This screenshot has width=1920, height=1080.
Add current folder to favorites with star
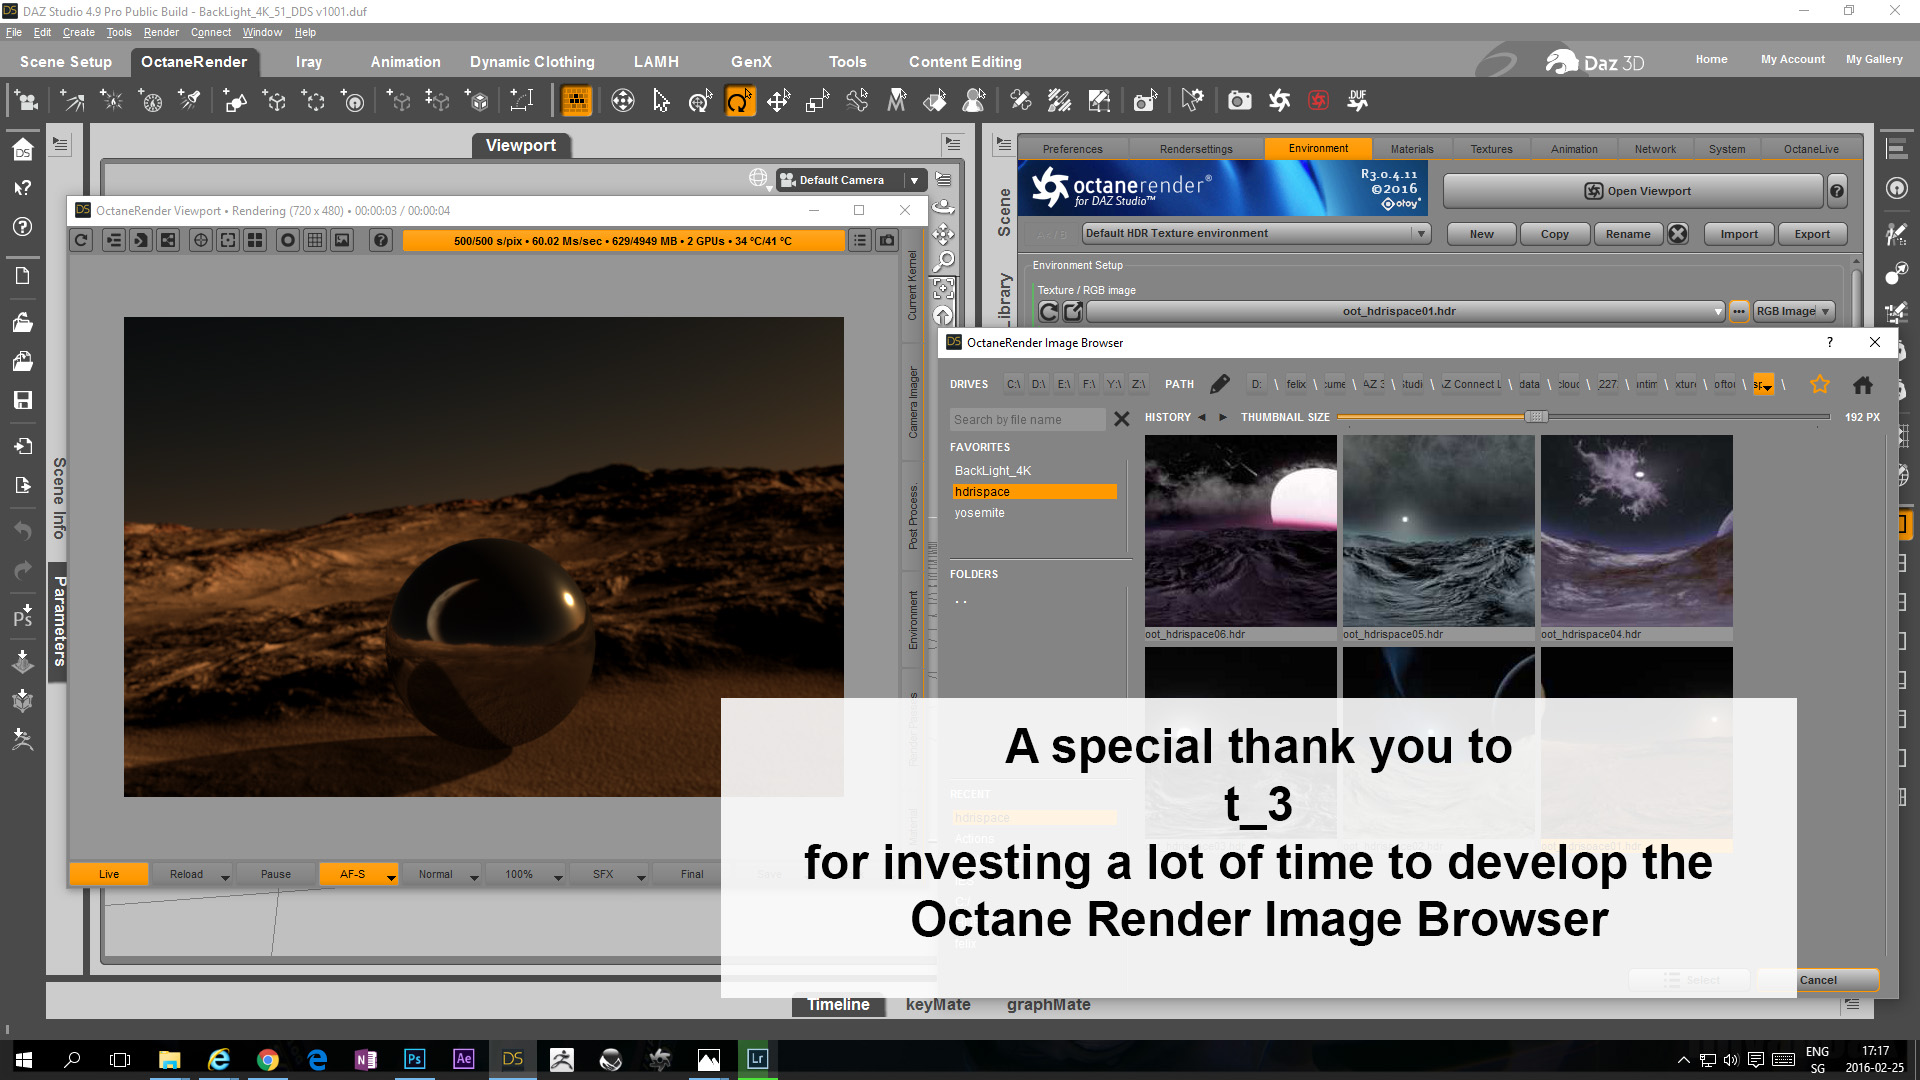(1820, 384)
